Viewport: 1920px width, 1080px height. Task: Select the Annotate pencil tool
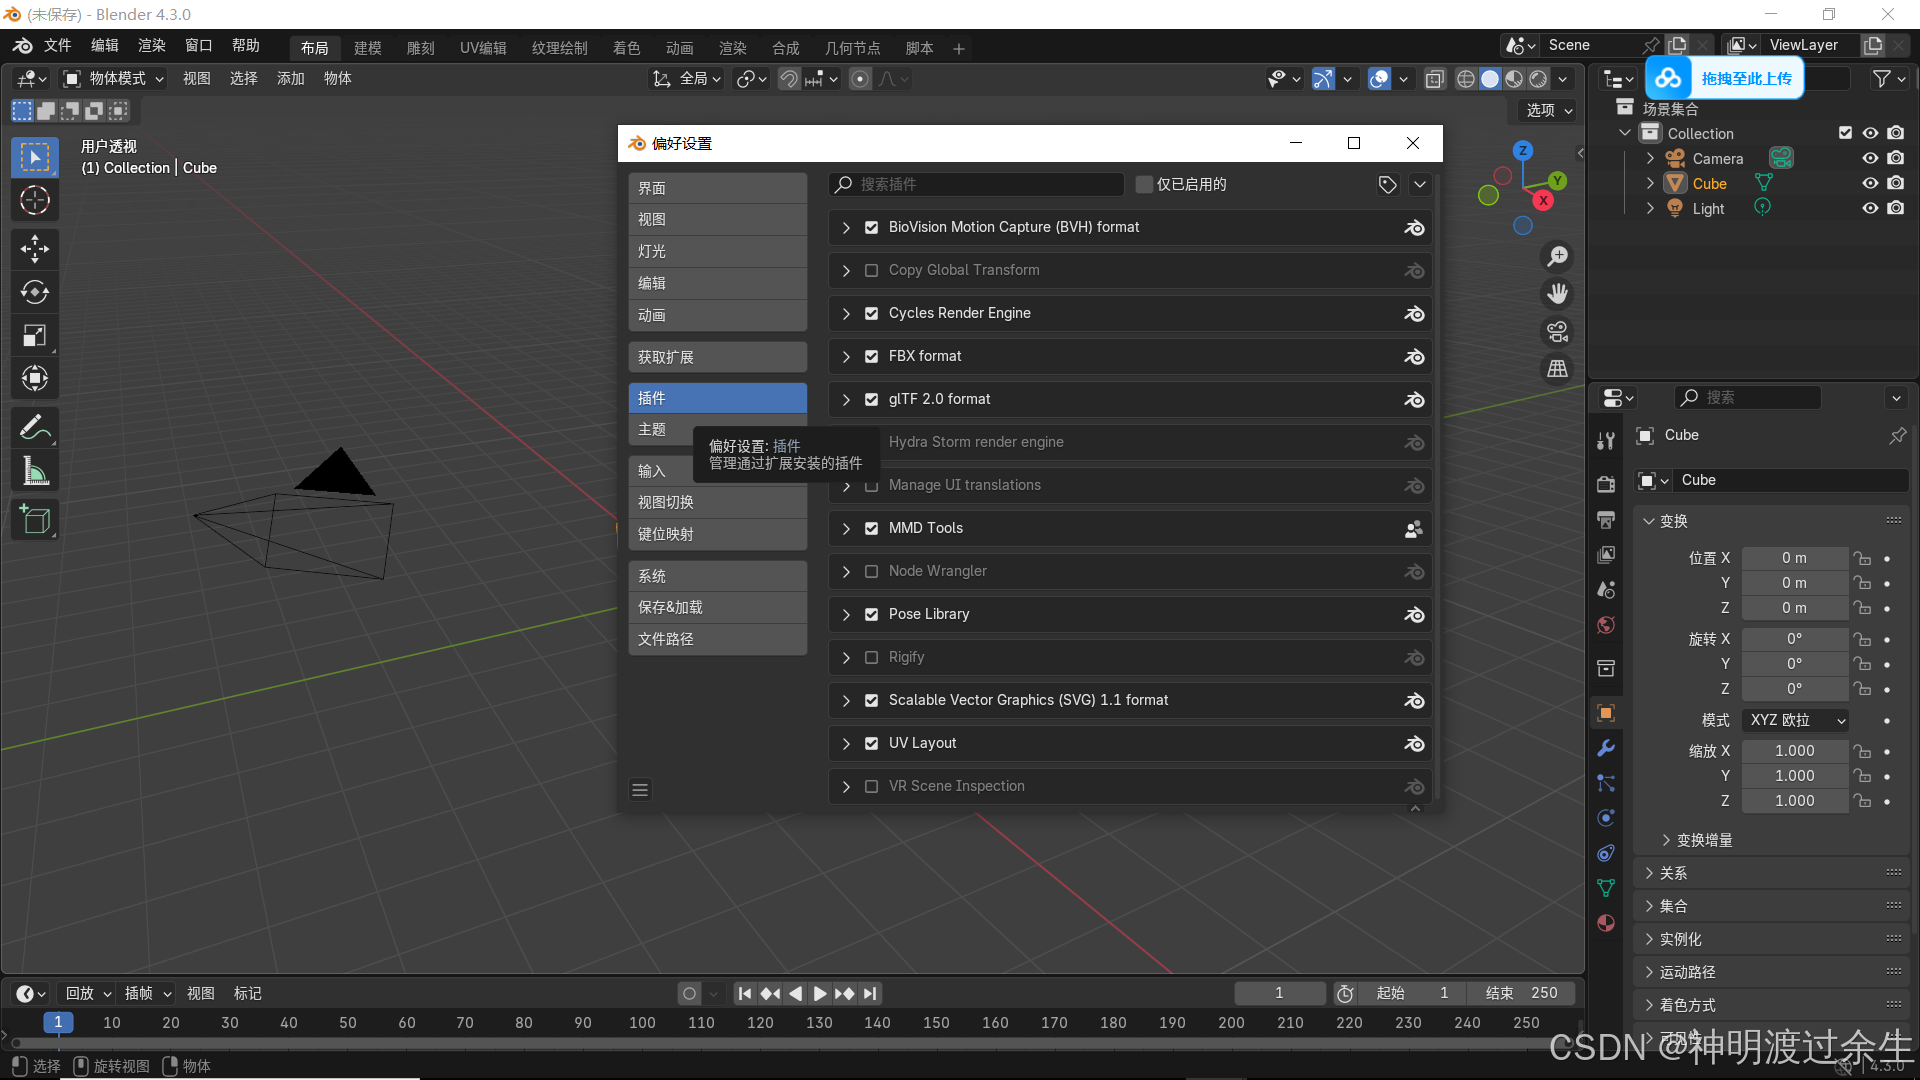35,428
